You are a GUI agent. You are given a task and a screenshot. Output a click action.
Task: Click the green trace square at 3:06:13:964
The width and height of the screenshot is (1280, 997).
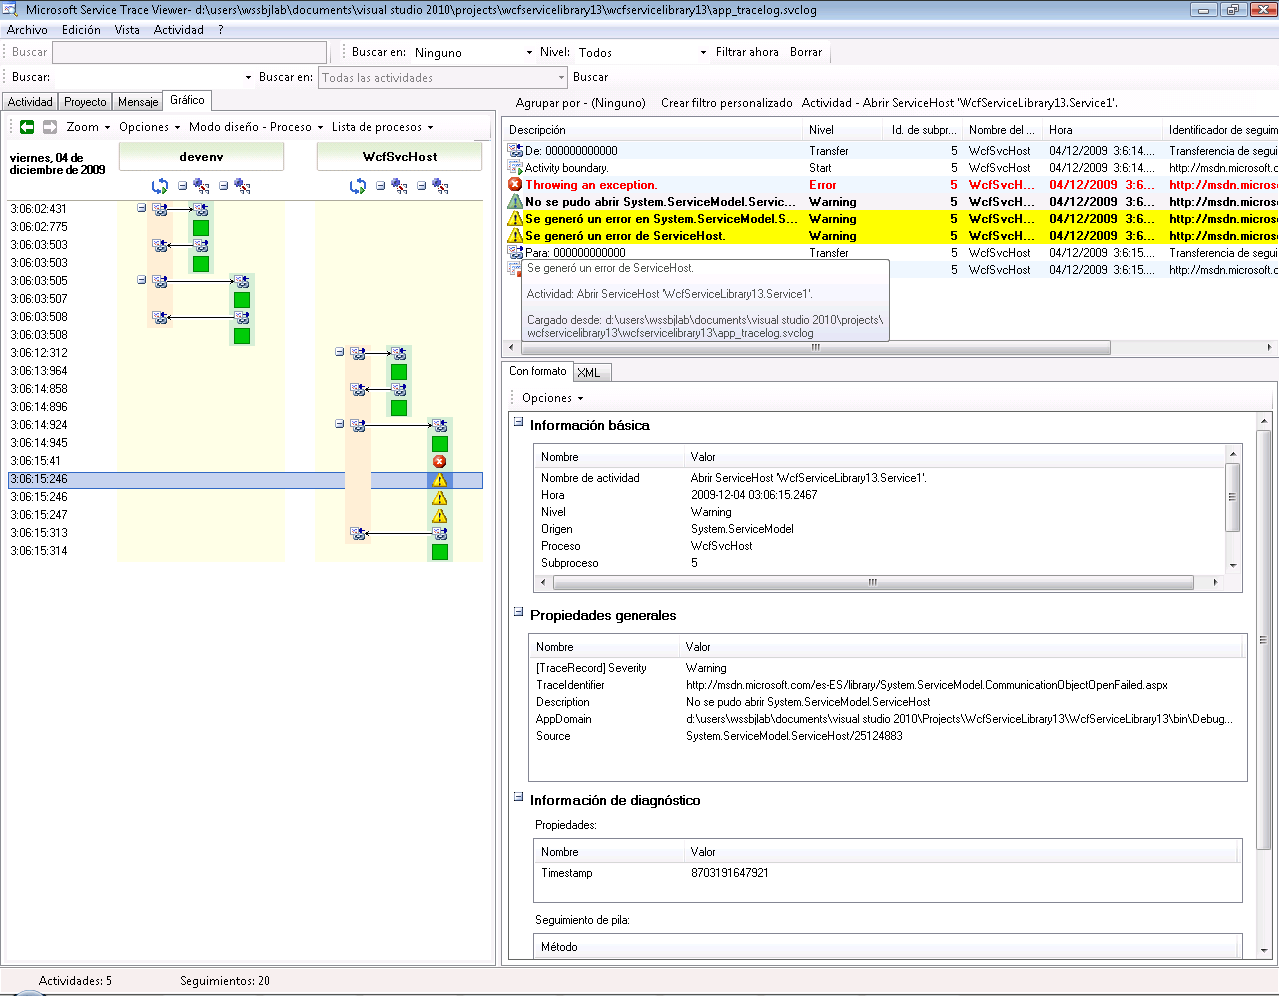pos(399,371)
